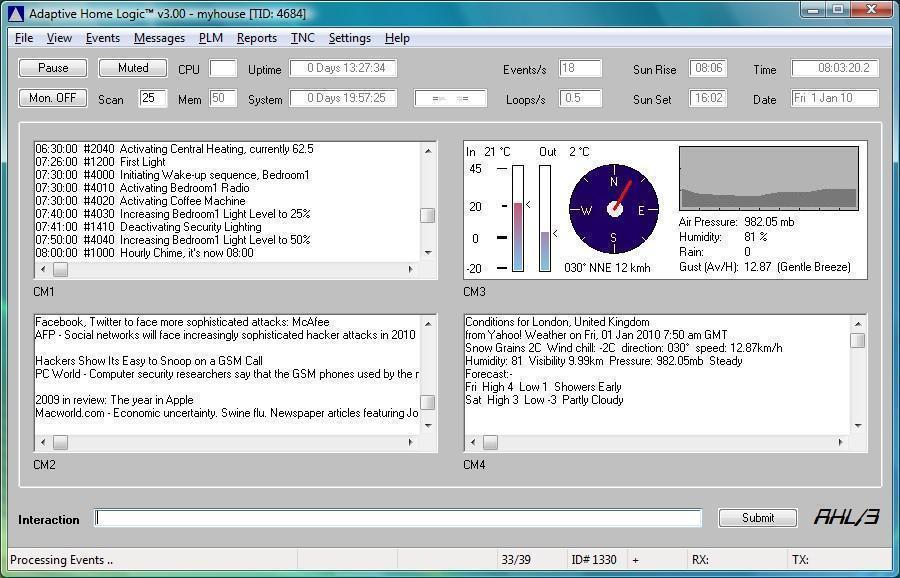The height and width of the screenshot is (578, 900).
Task: Click the air pressure history graph
Action: [x=768, y=178]
